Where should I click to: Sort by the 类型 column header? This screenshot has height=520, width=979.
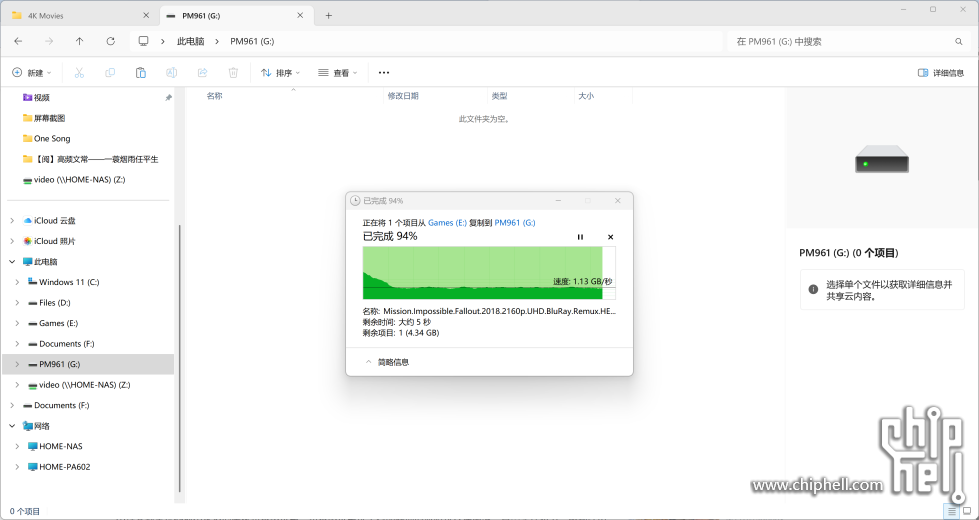pyautogui.click(x=499, y=96)
